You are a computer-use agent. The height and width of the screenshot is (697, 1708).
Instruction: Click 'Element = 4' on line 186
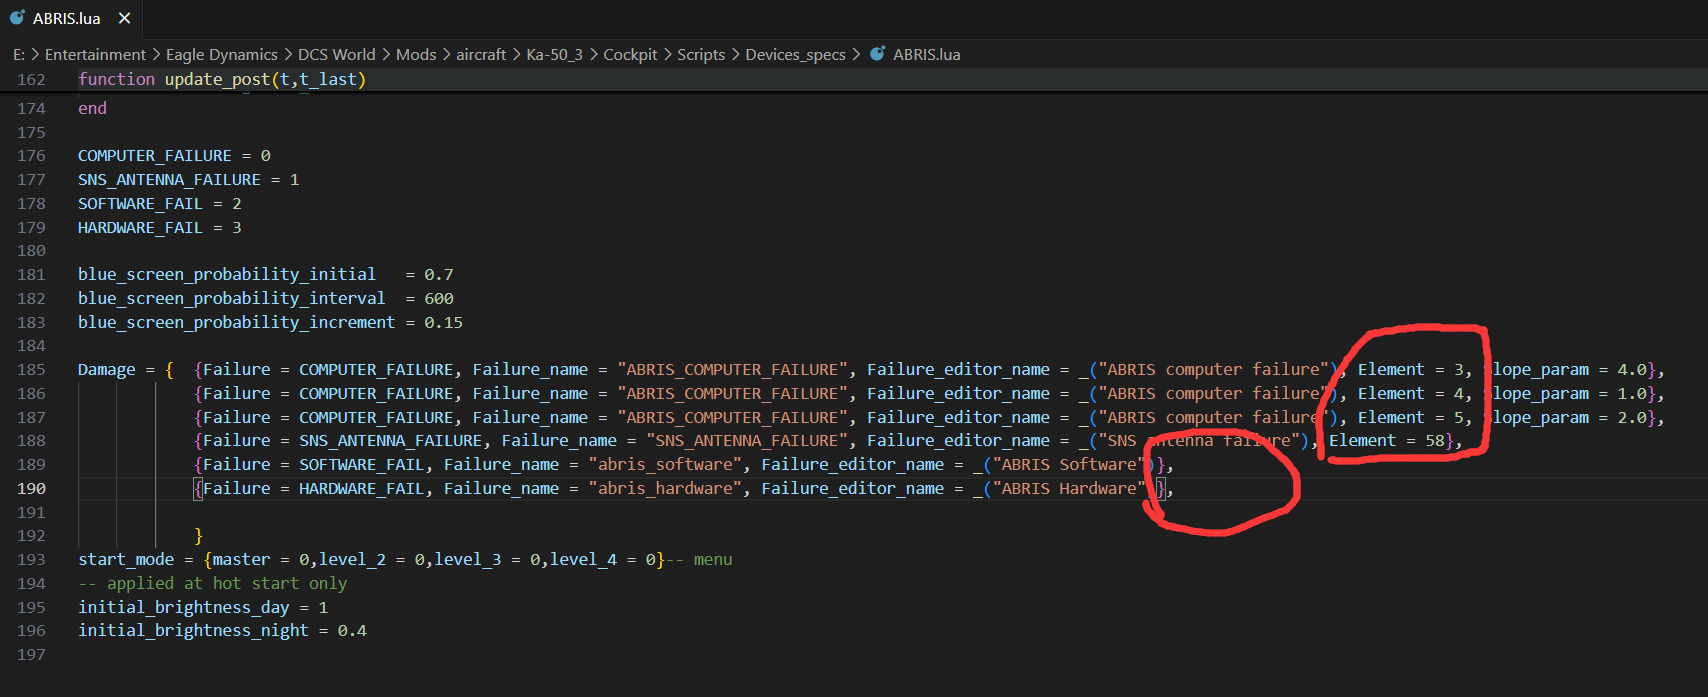pyautogui.click(x=1410, y=393)
